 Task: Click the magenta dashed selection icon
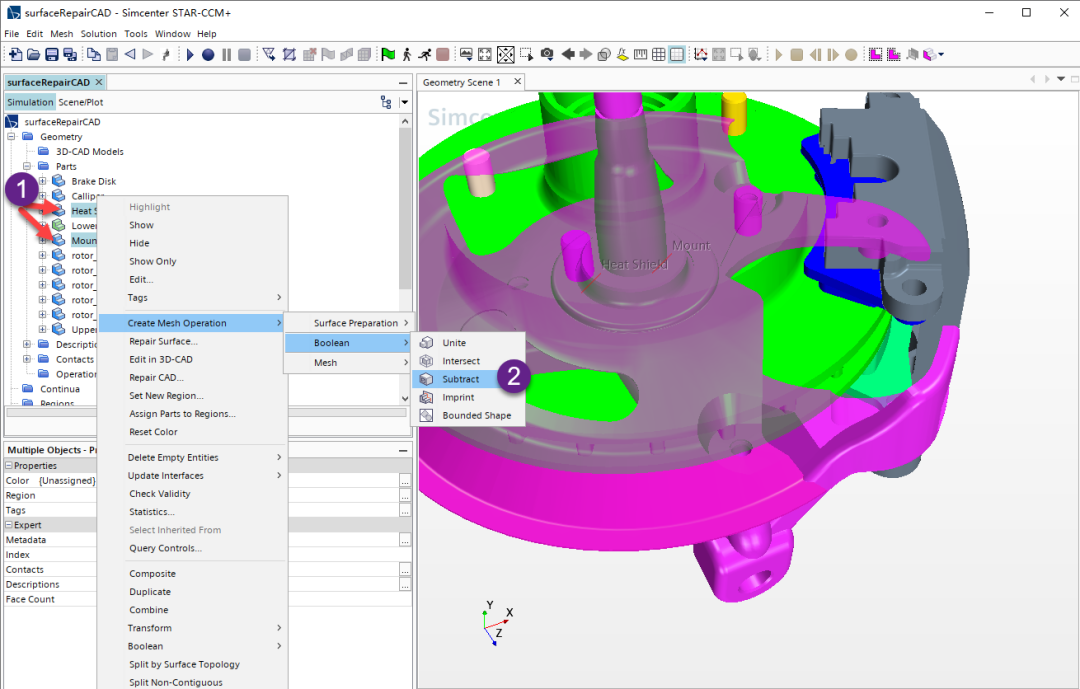coord(875,54)
